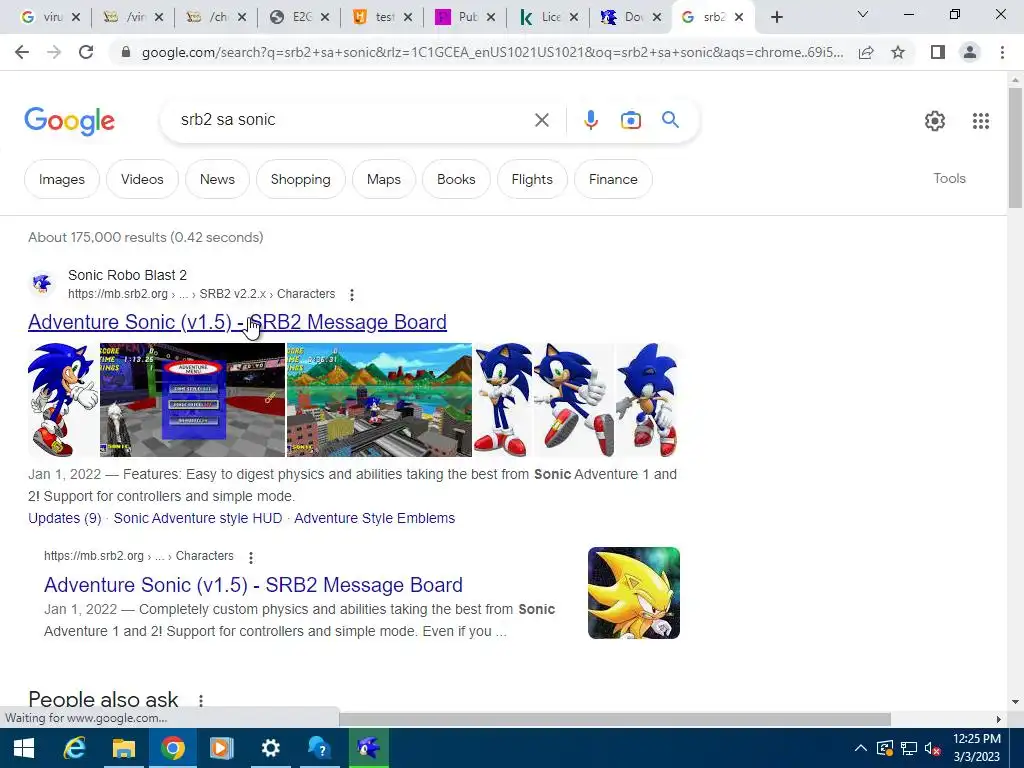The image size is (1024, 768).
Task: Open first Adventure Sonic (v1.5) result link
Action: (237, 322)
